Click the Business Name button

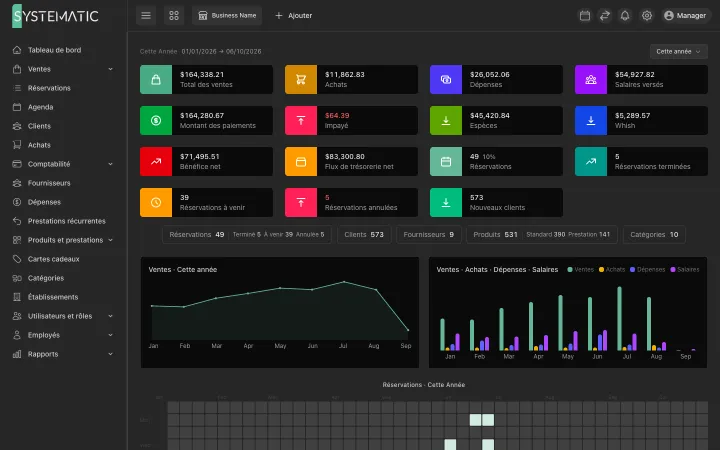click(227, 16)
